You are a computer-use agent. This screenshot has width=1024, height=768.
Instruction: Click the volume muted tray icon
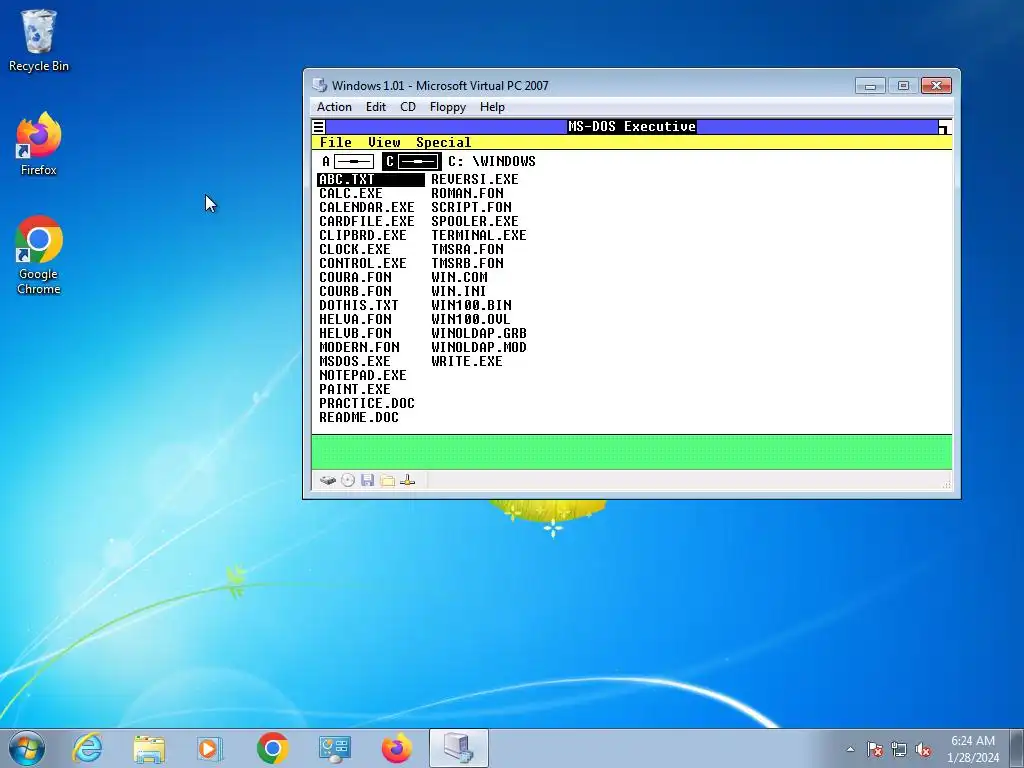[x=923, y=750]
